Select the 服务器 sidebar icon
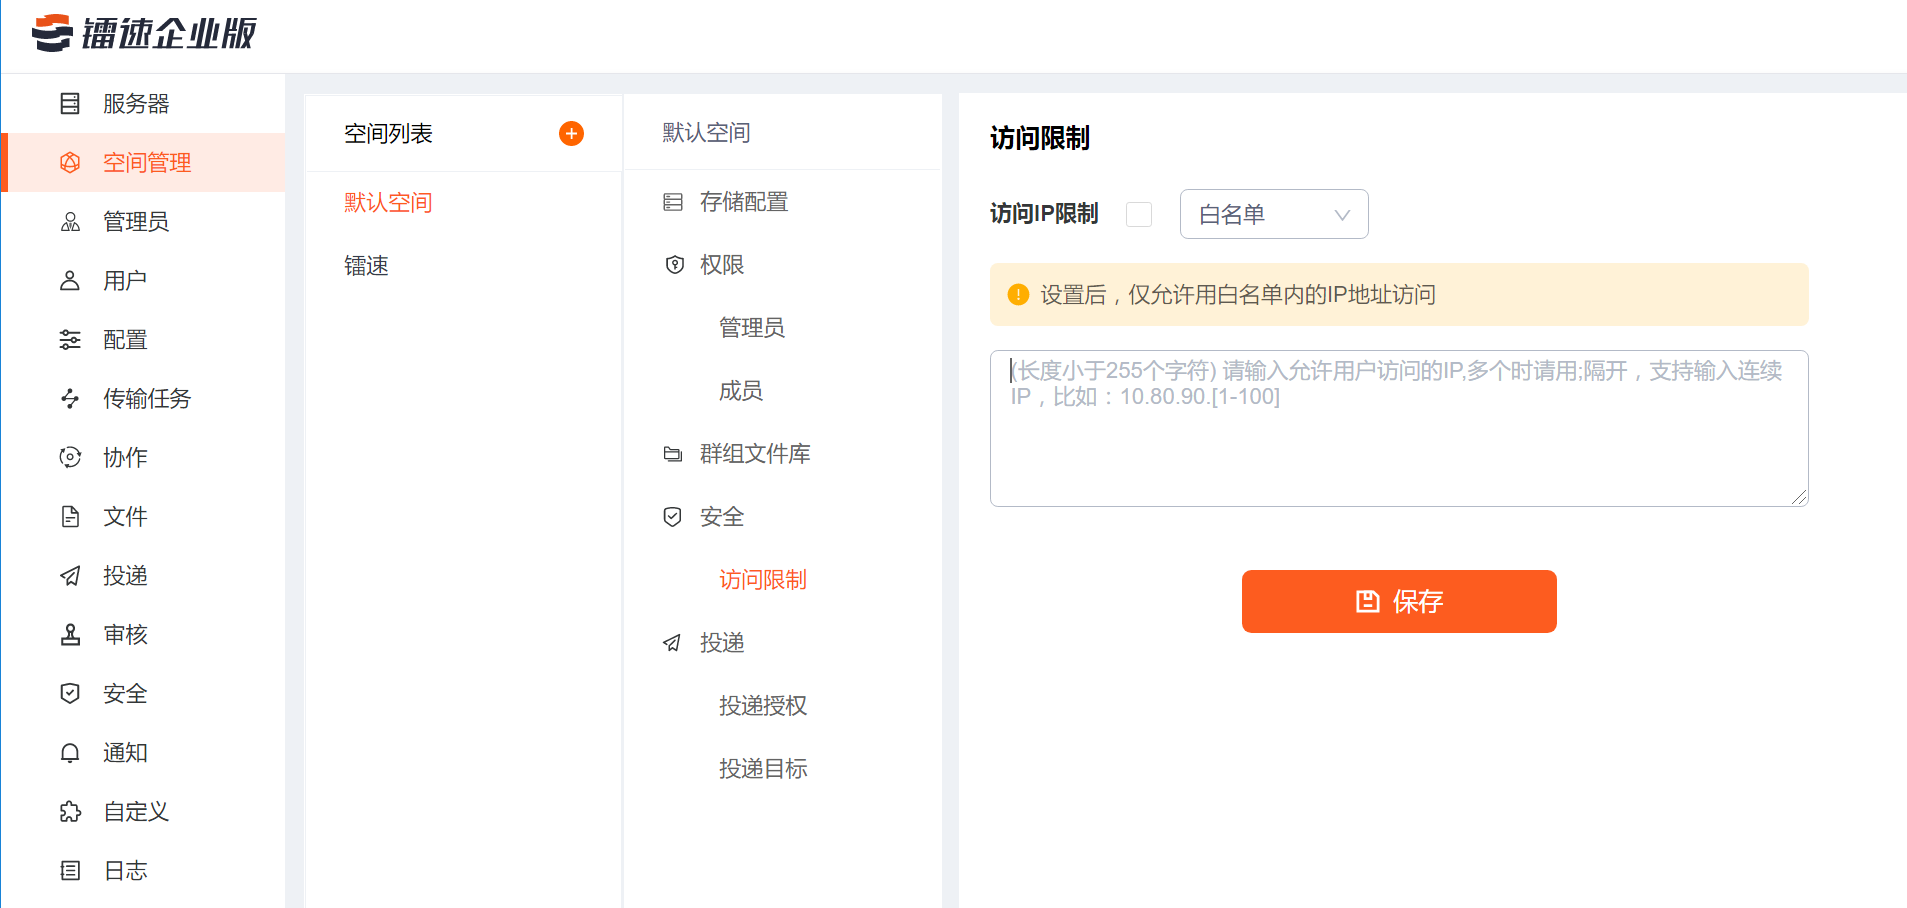 (x=70, y=103)
